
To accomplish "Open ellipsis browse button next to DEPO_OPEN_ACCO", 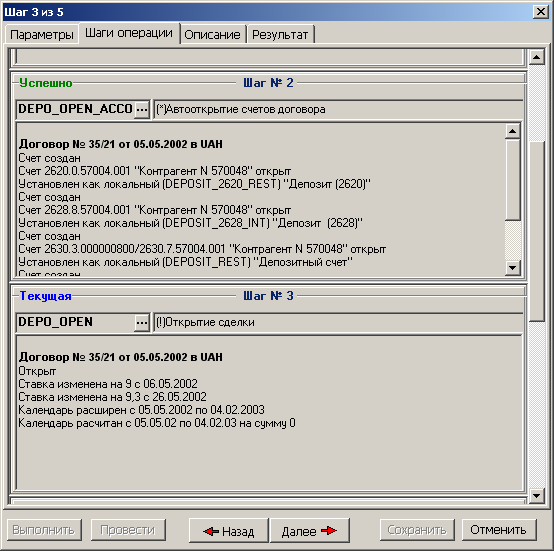I will 142,109.
